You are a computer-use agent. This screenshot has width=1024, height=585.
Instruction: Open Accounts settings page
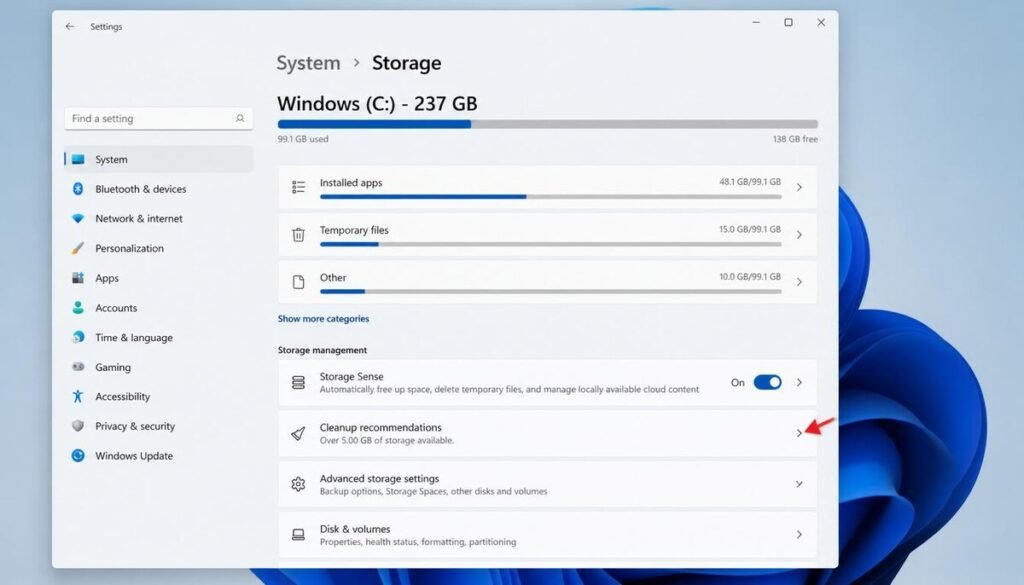159,308
